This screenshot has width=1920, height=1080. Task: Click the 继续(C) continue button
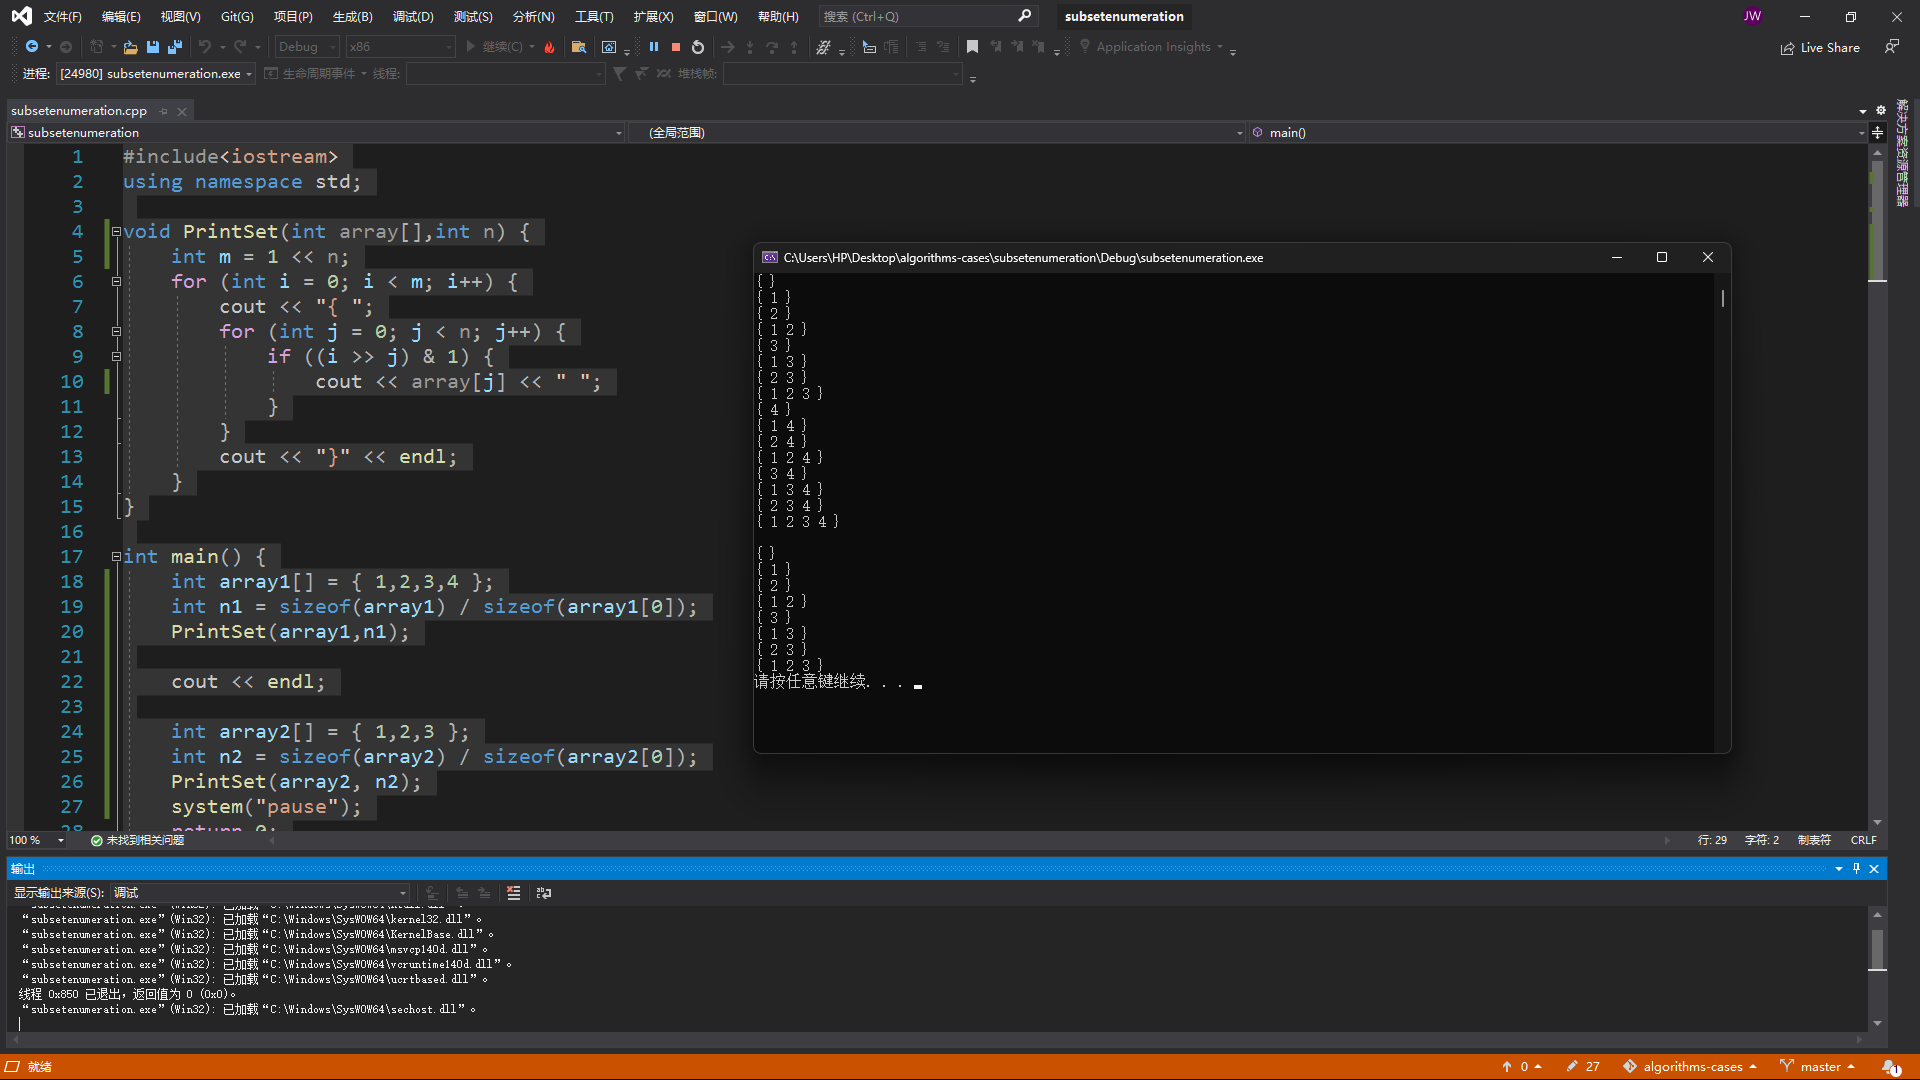click(x=495, y=47)
